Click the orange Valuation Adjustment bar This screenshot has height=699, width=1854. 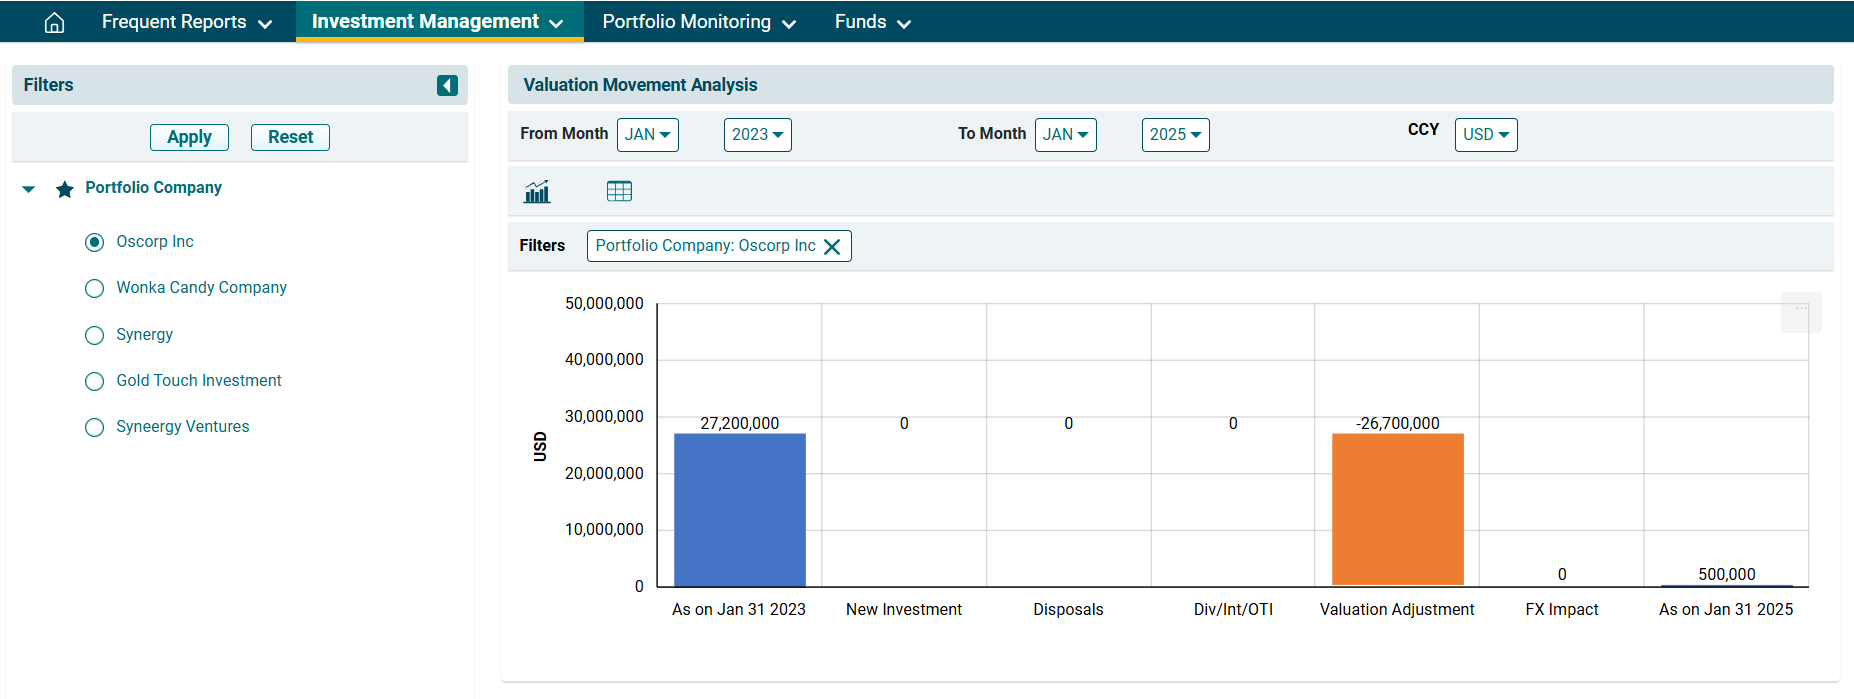point(1397,509)
